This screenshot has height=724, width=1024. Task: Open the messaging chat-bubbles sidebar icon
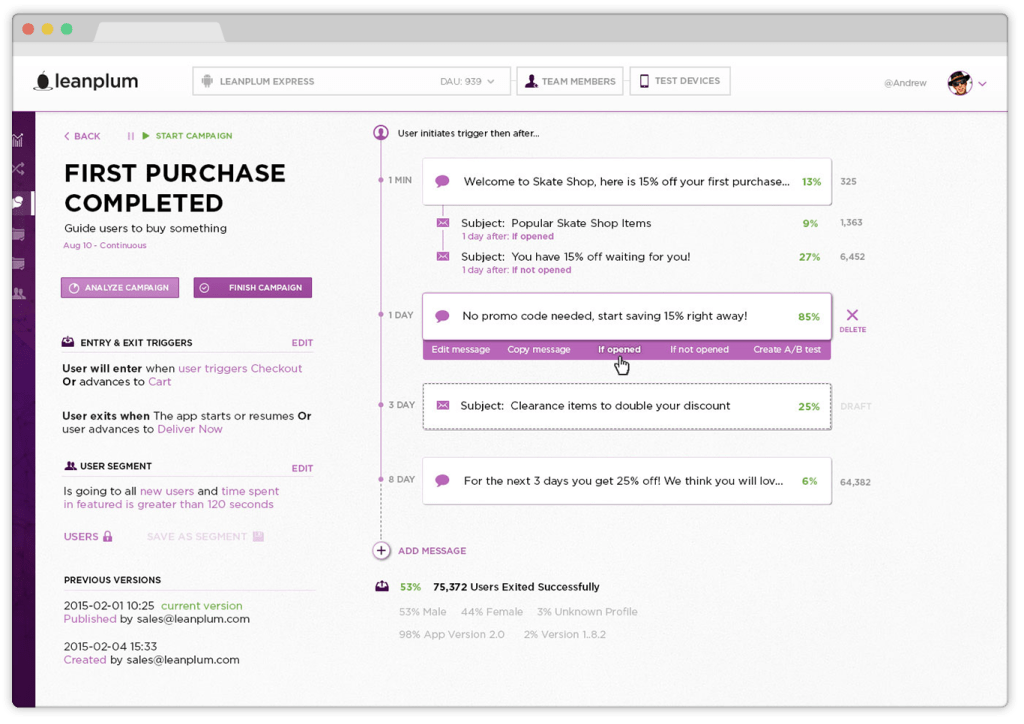(x=17, y=202)
